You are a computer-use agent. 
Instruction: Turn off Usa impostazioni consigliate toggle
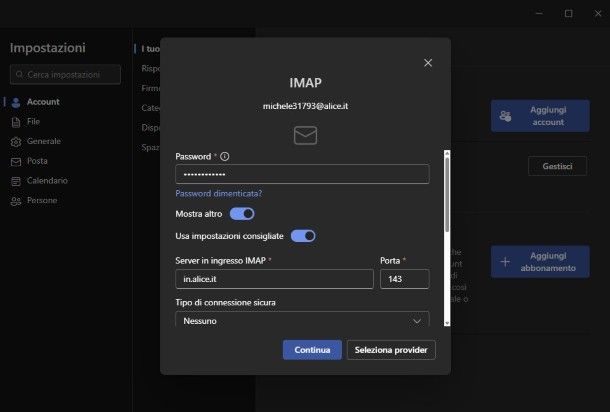303,236
